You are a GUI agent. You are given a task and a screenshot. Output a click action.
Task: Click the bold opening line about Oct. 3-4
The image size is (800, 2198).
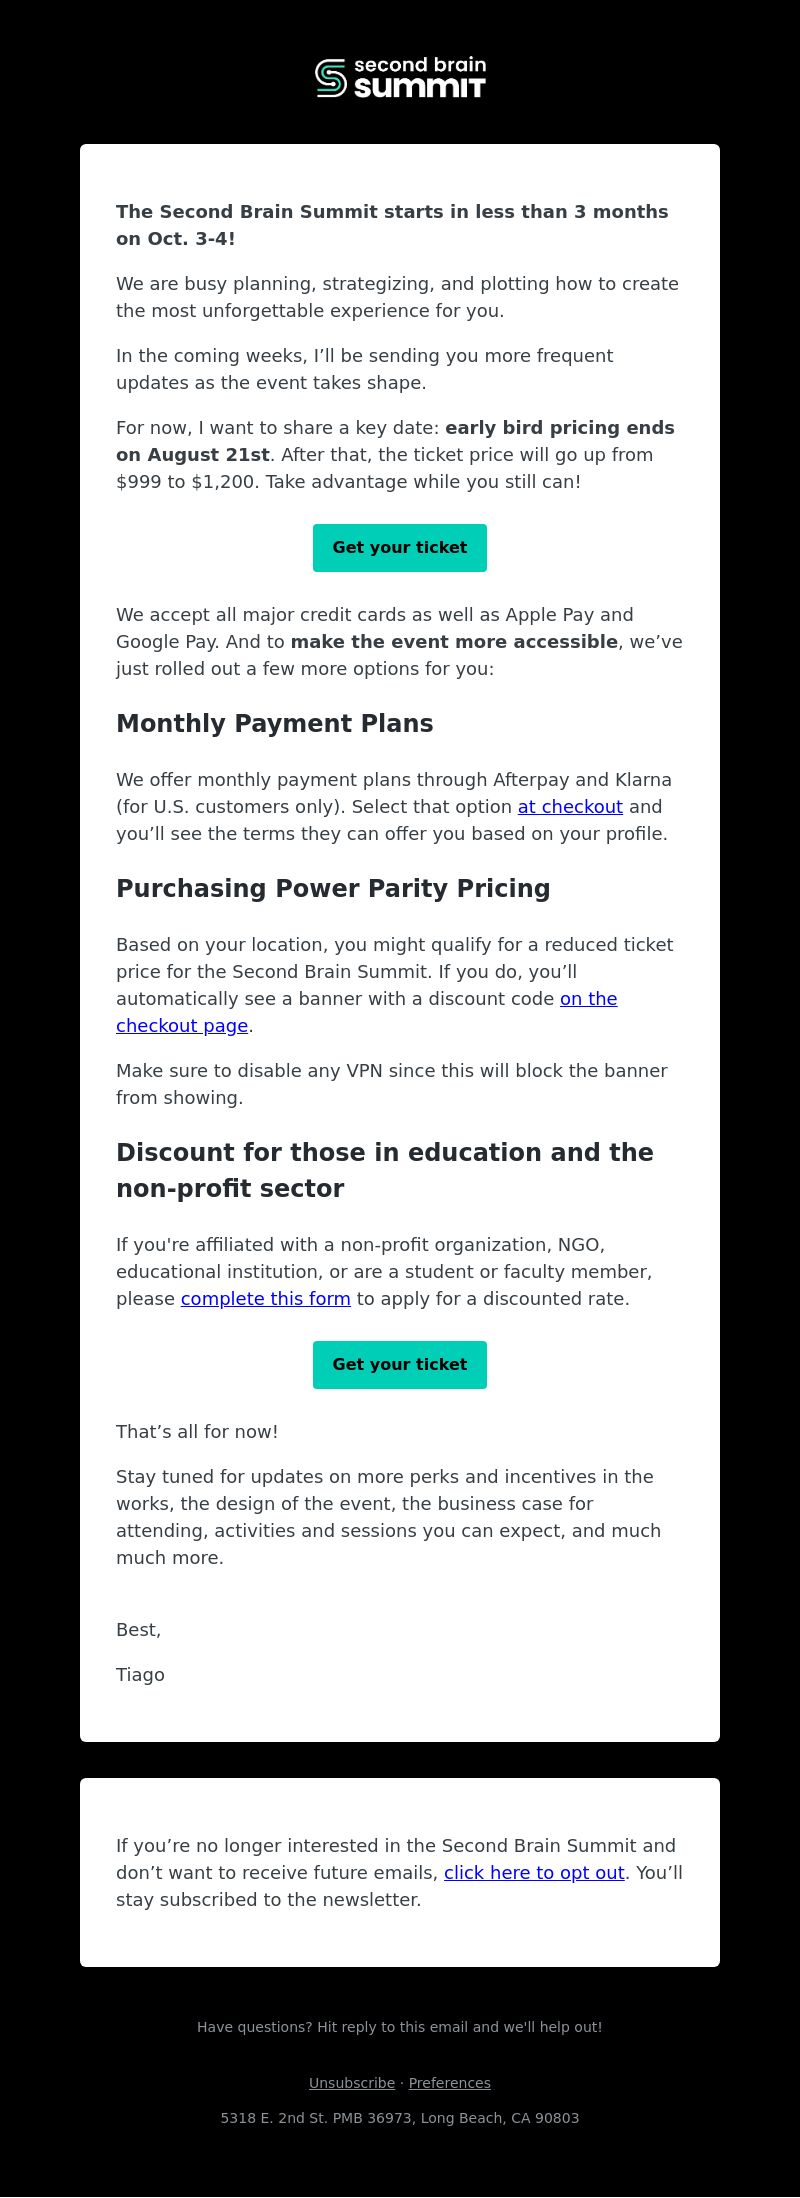point(392,225)
